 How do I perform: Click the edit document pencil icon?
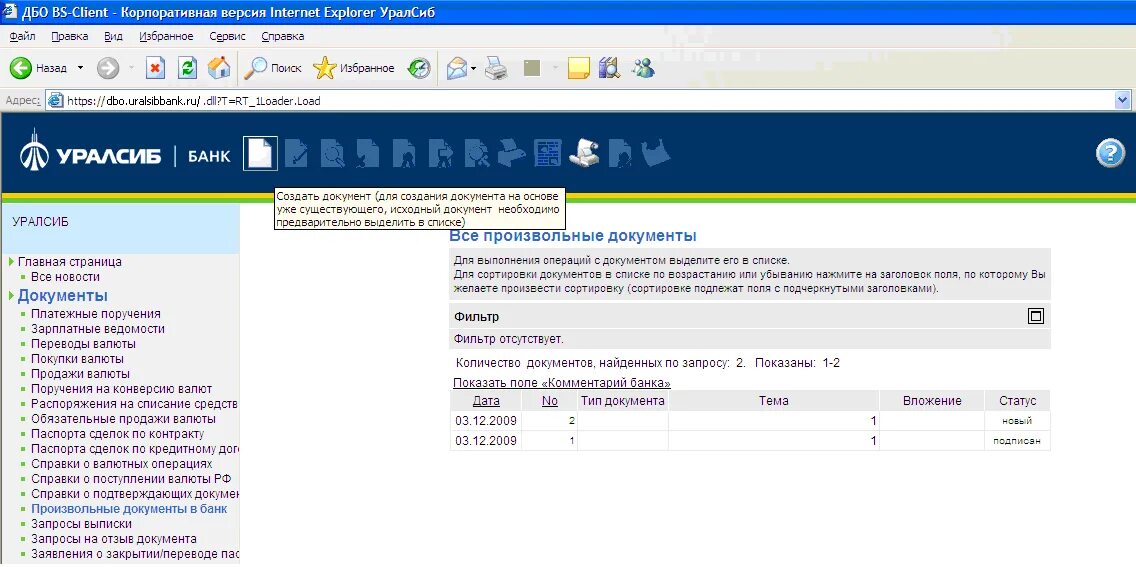pos(296,153)
